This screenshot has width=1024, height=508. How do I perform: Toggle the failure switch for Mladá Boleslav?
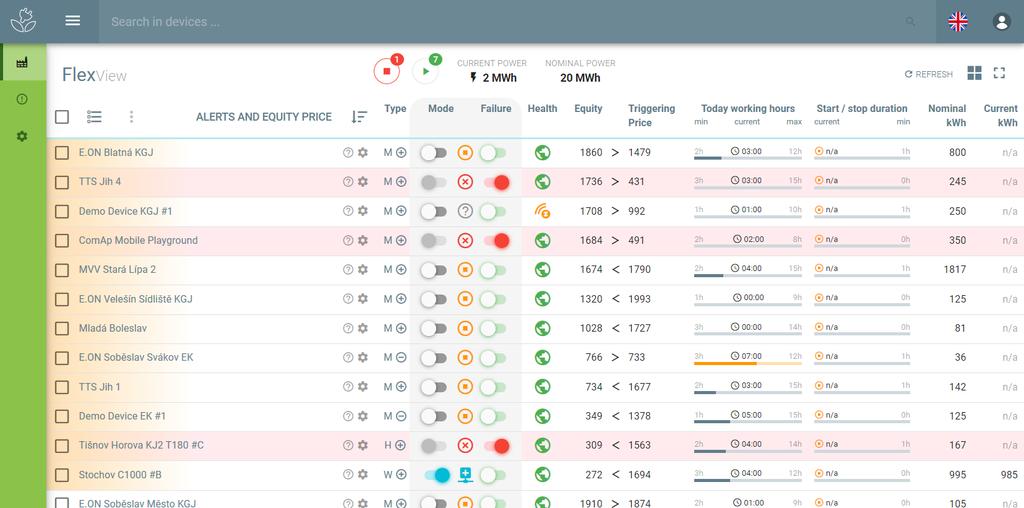[492, 328]
